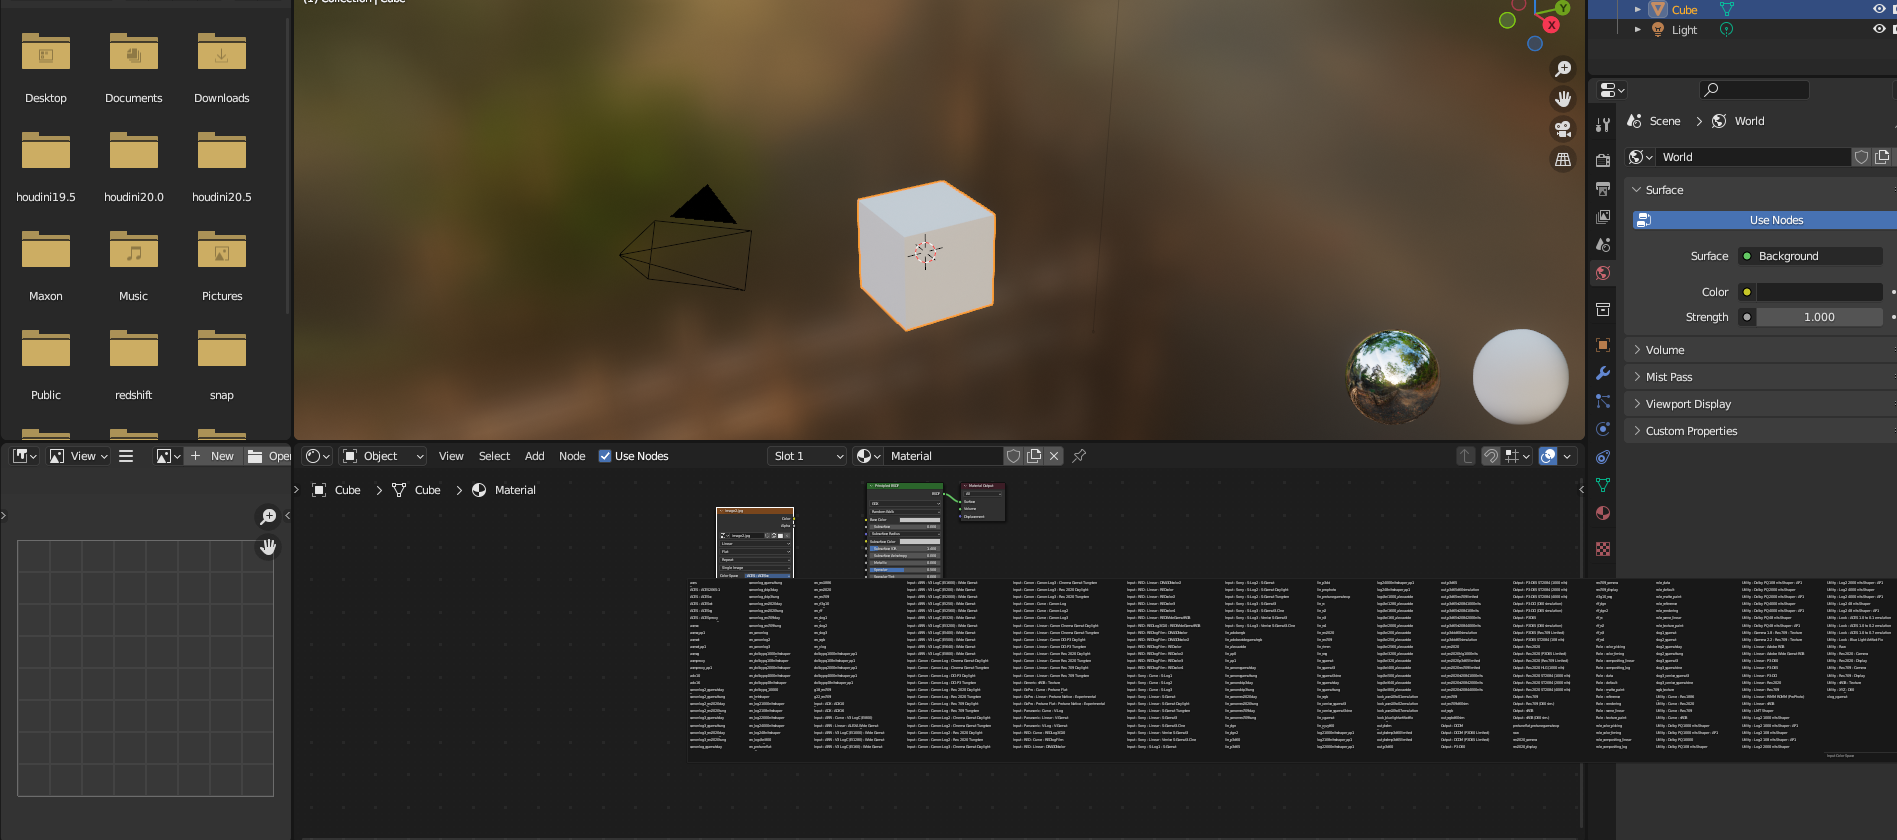Toggle fake user for World datablock

click(1861, 157)
